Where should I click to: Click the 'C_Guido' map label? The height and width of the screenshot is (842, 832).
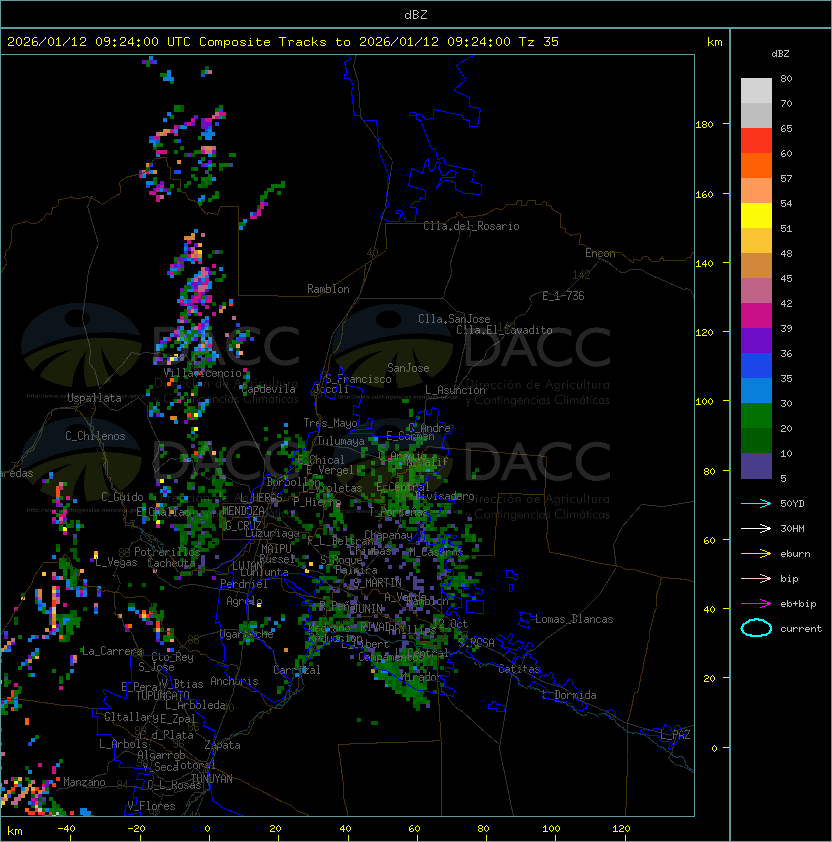pyautogui.click(x=122, y=497)
